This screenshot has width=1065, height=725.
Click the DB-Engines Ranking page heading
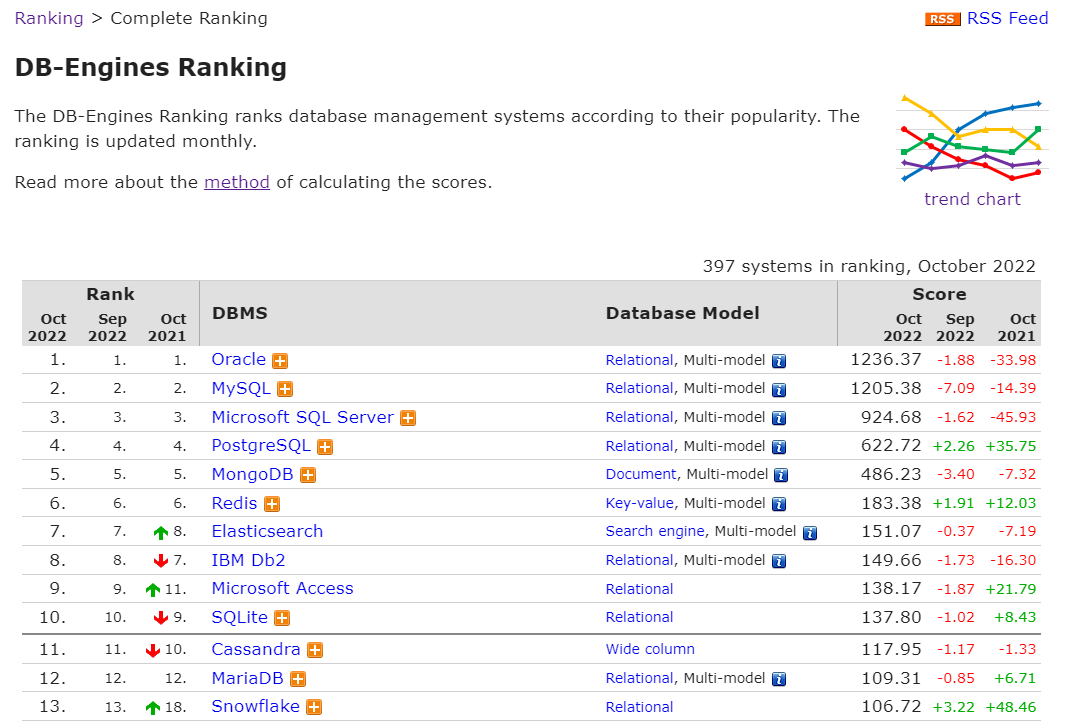point(151,68)
